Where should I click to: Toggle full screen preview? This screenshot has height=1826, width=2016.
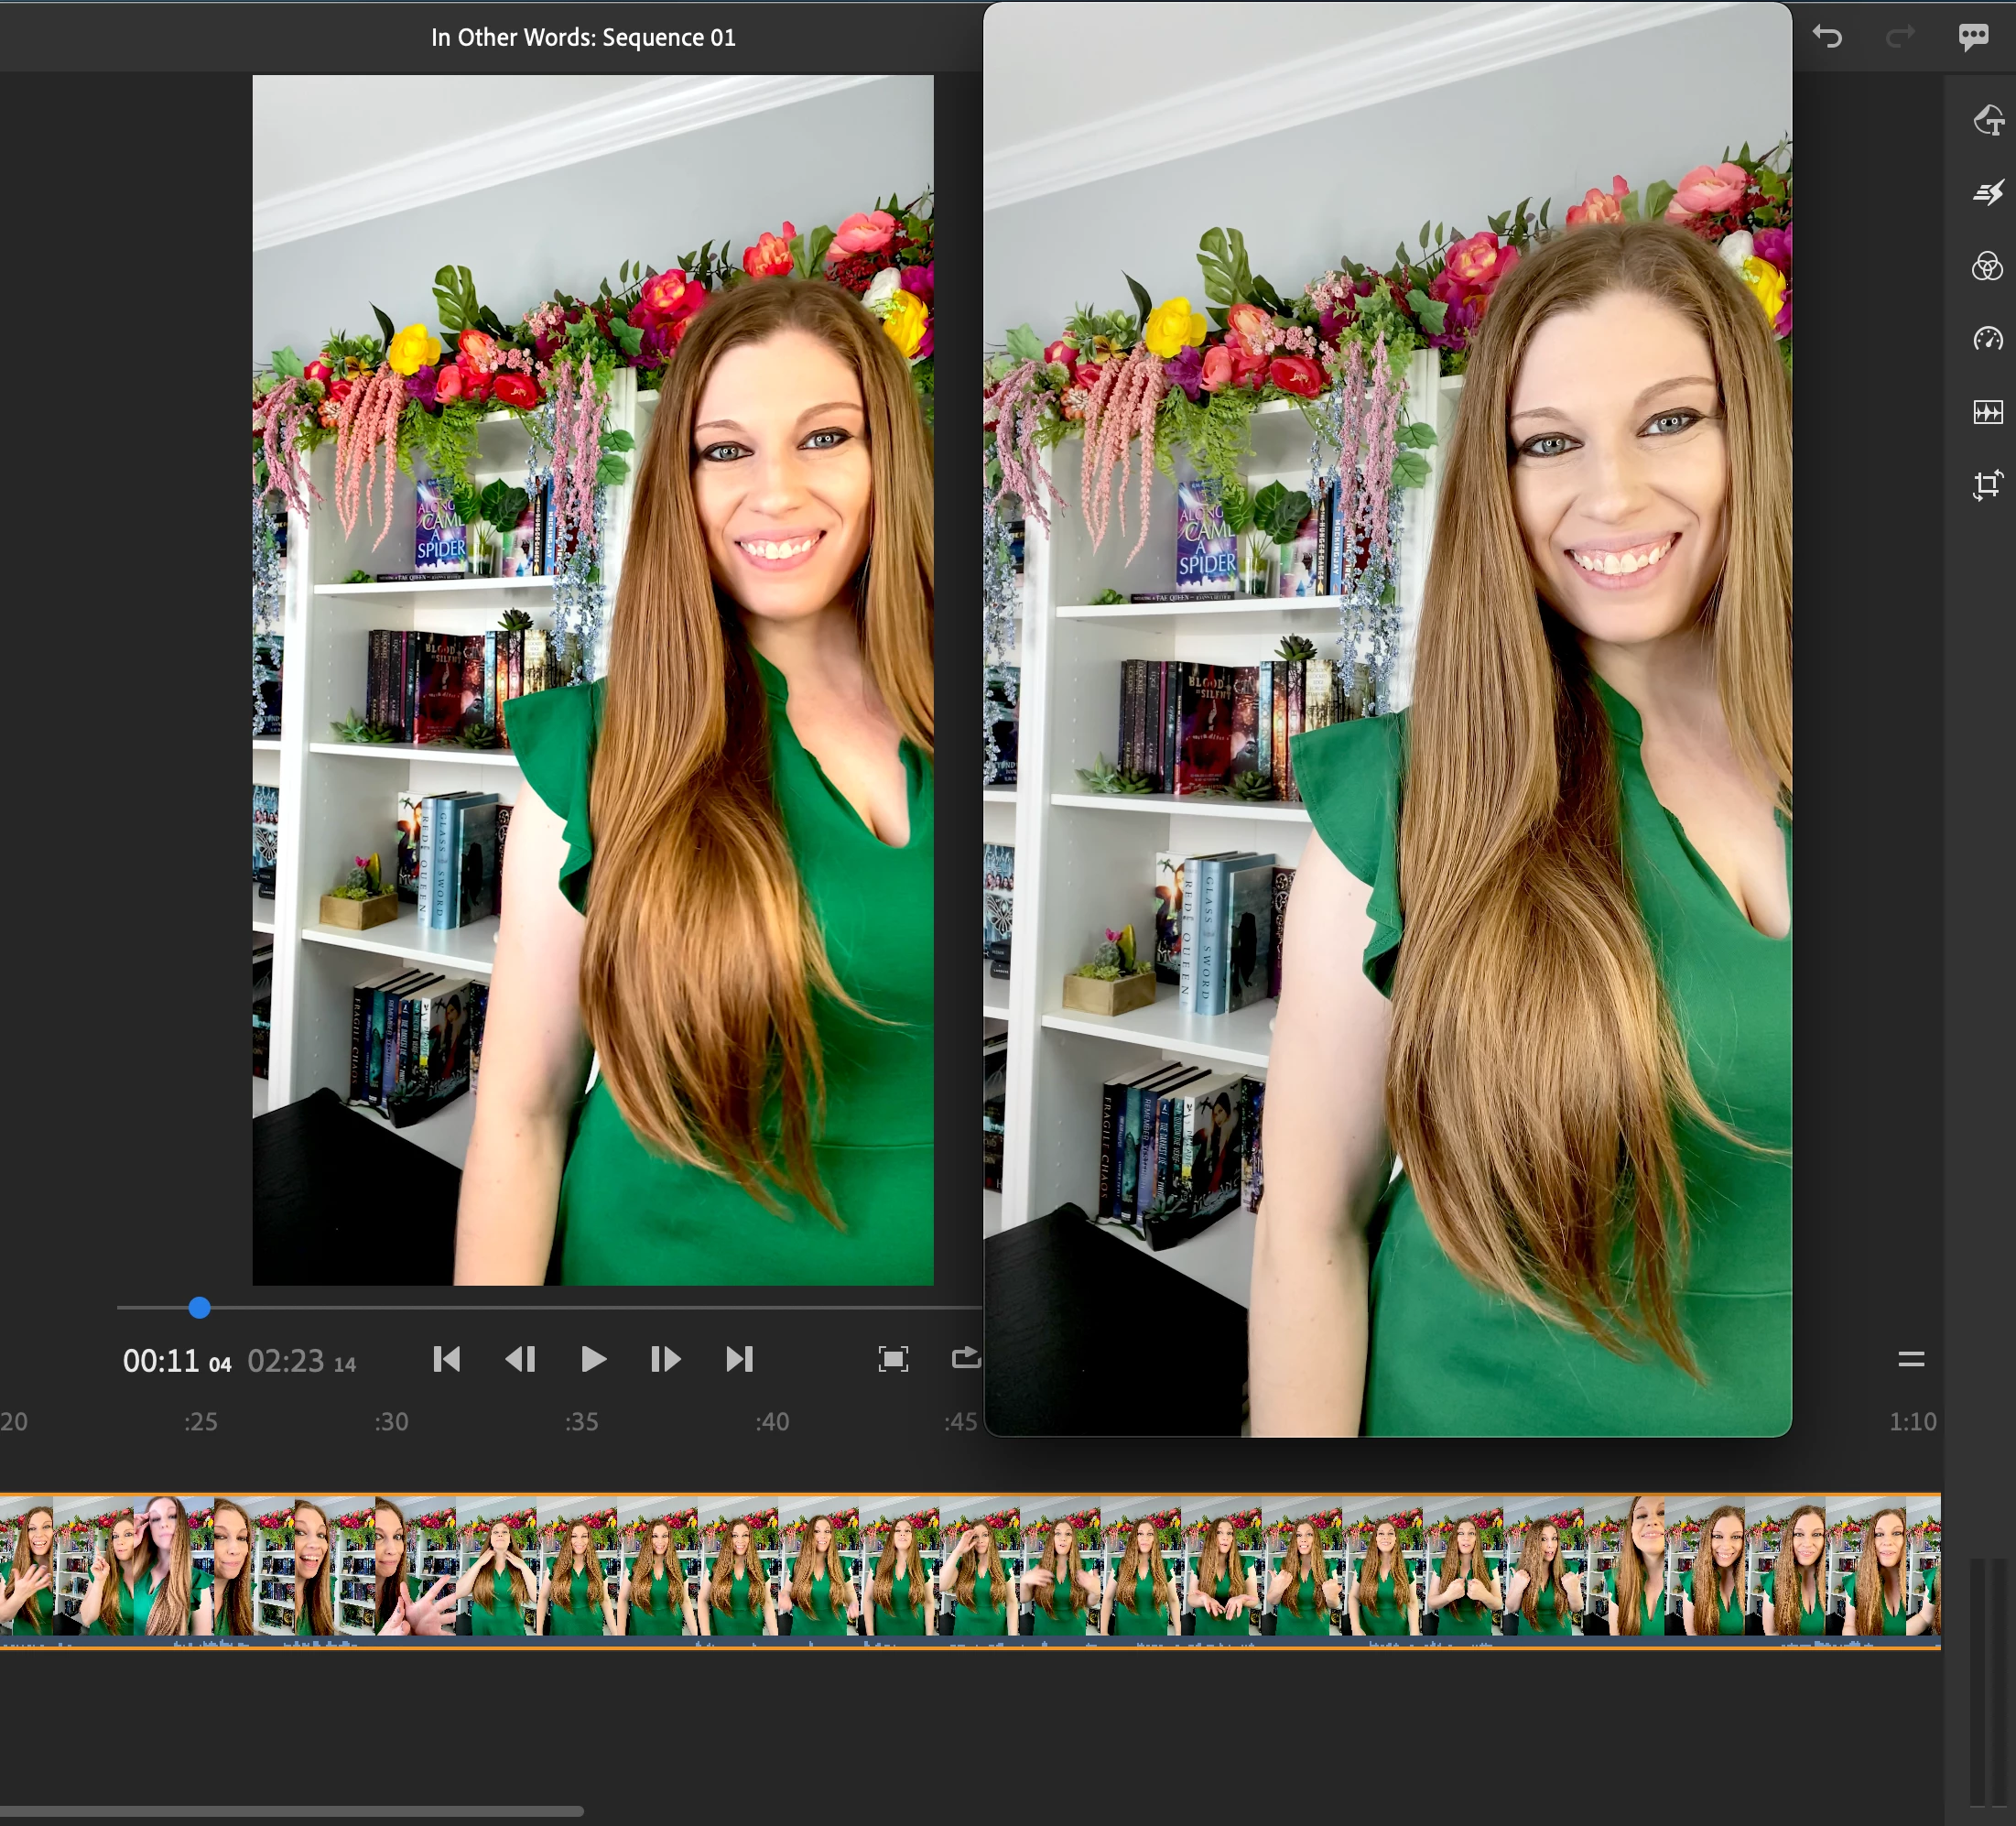[892, 1359]
